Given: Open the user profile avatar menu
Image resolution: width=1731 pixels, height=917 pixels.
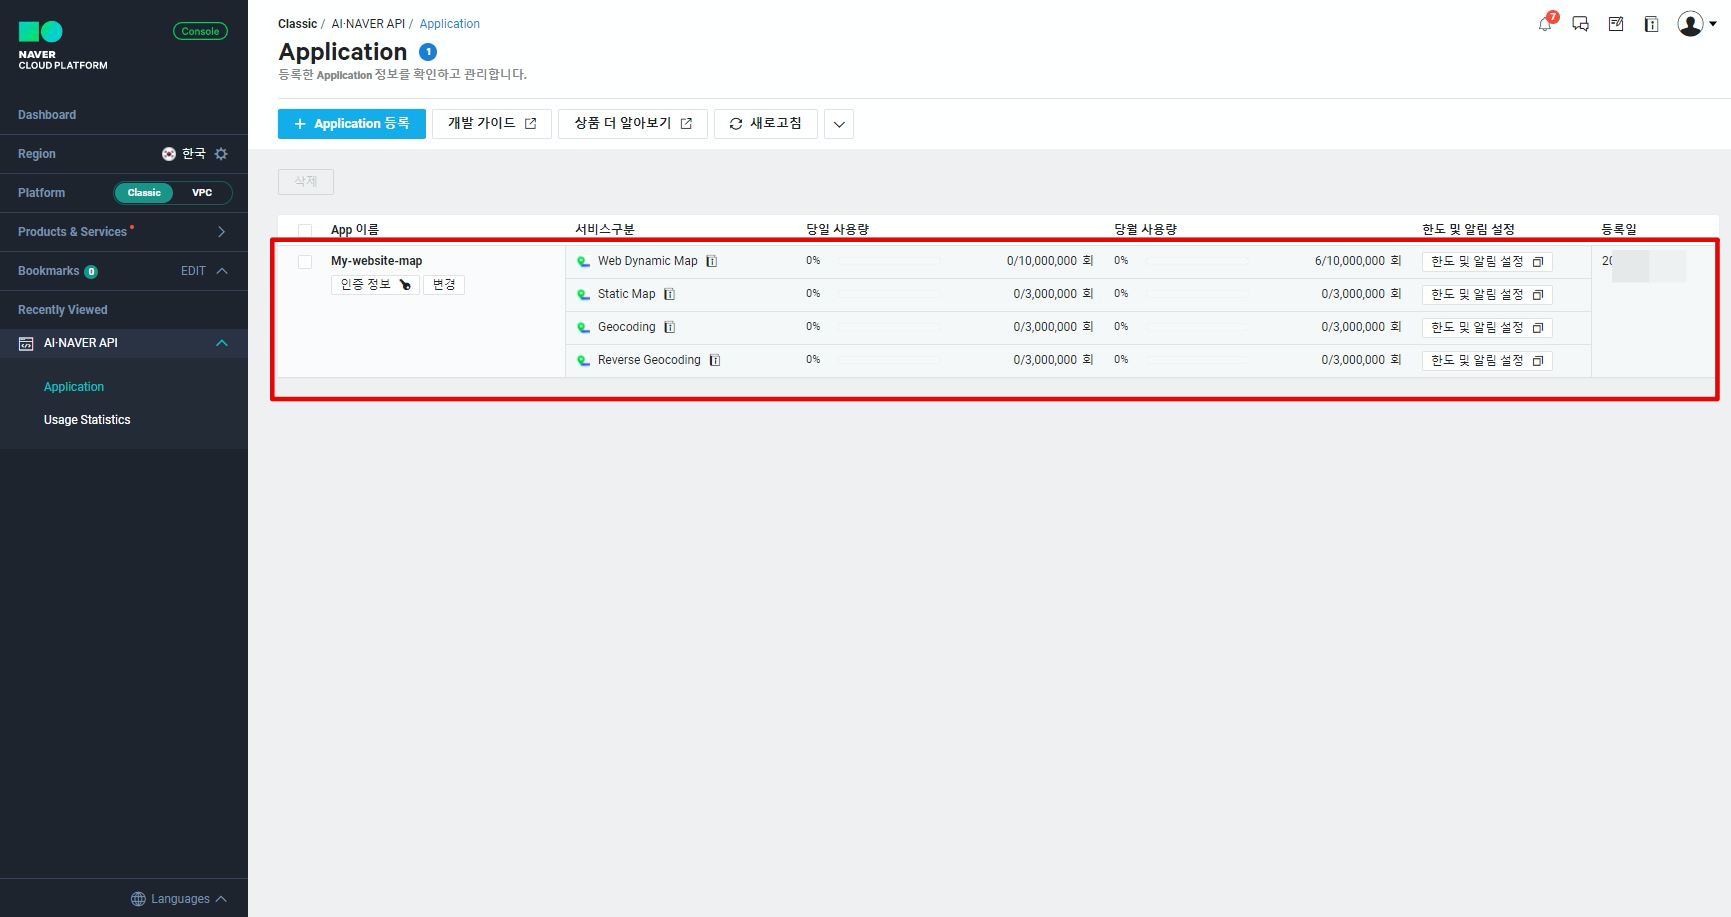Looking at the screenshot, I should [x=1695, y=24].
